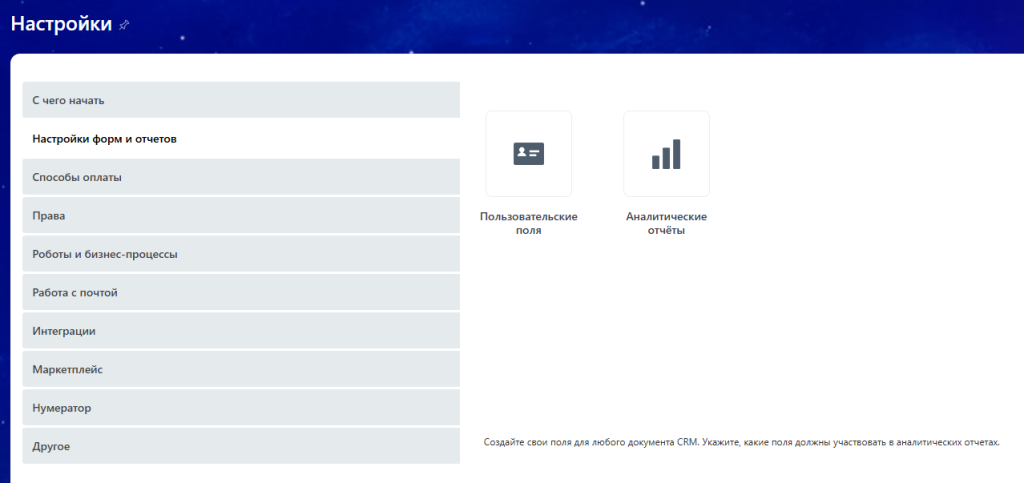This screenshot has width=1024, height=483.
Task: Open Работа с почтой settings
Action: 240,292
